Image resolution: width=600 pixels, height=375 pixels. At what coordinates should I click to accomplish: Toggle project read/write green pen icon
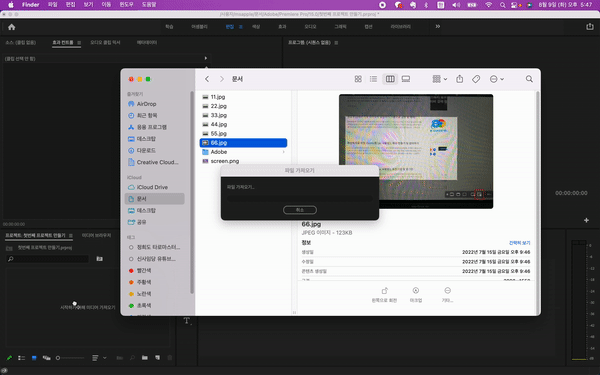coord(9,358)
